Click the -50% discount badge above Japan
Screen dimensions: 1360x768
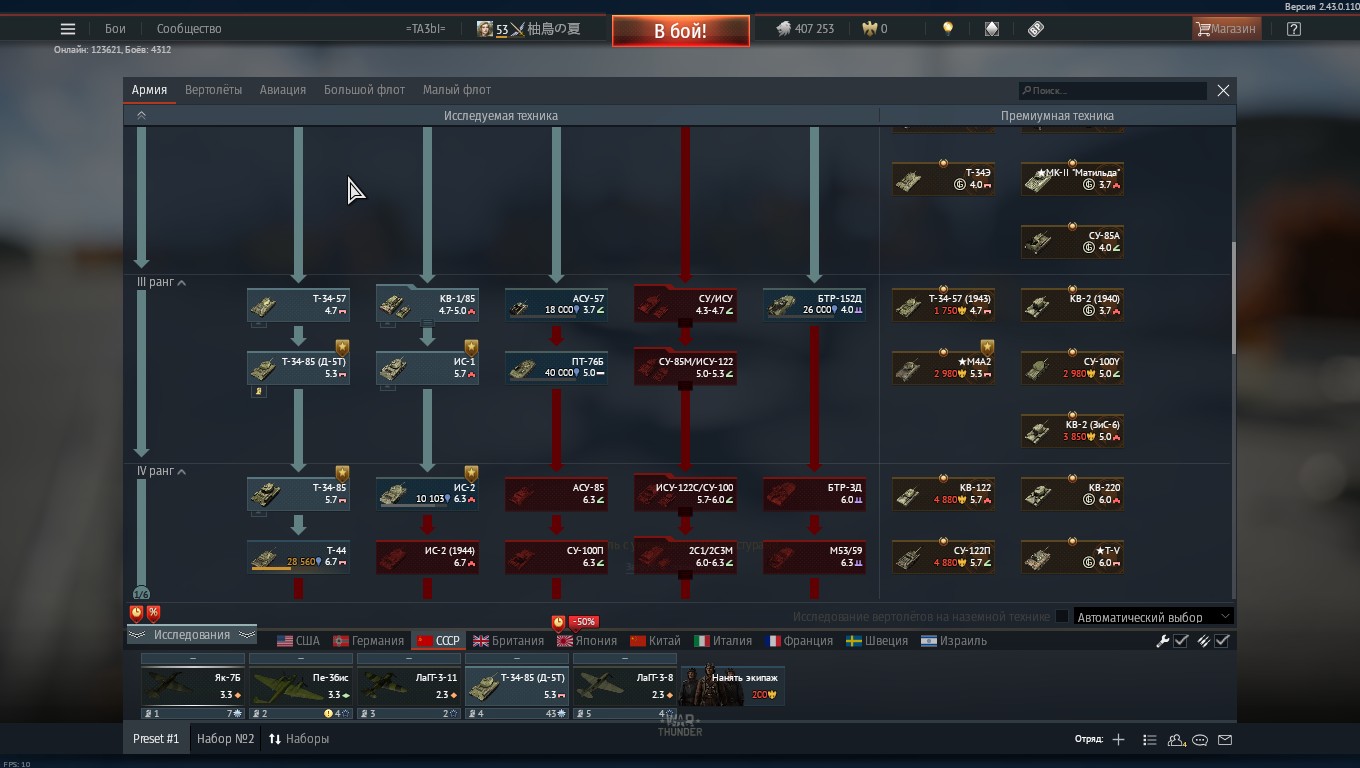click(583, 621)
